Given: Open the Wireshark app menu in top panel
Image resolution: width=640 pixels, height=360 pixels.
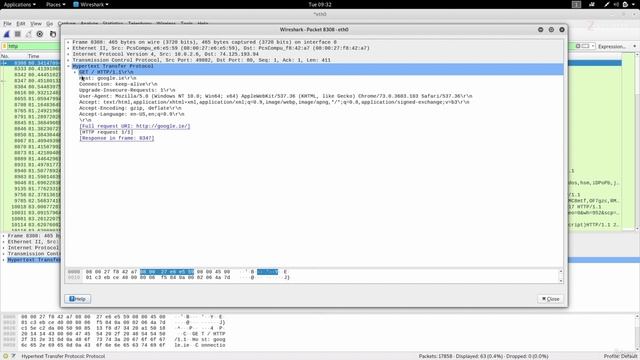Looking at the screenshot, I should (x=91, y=4).
